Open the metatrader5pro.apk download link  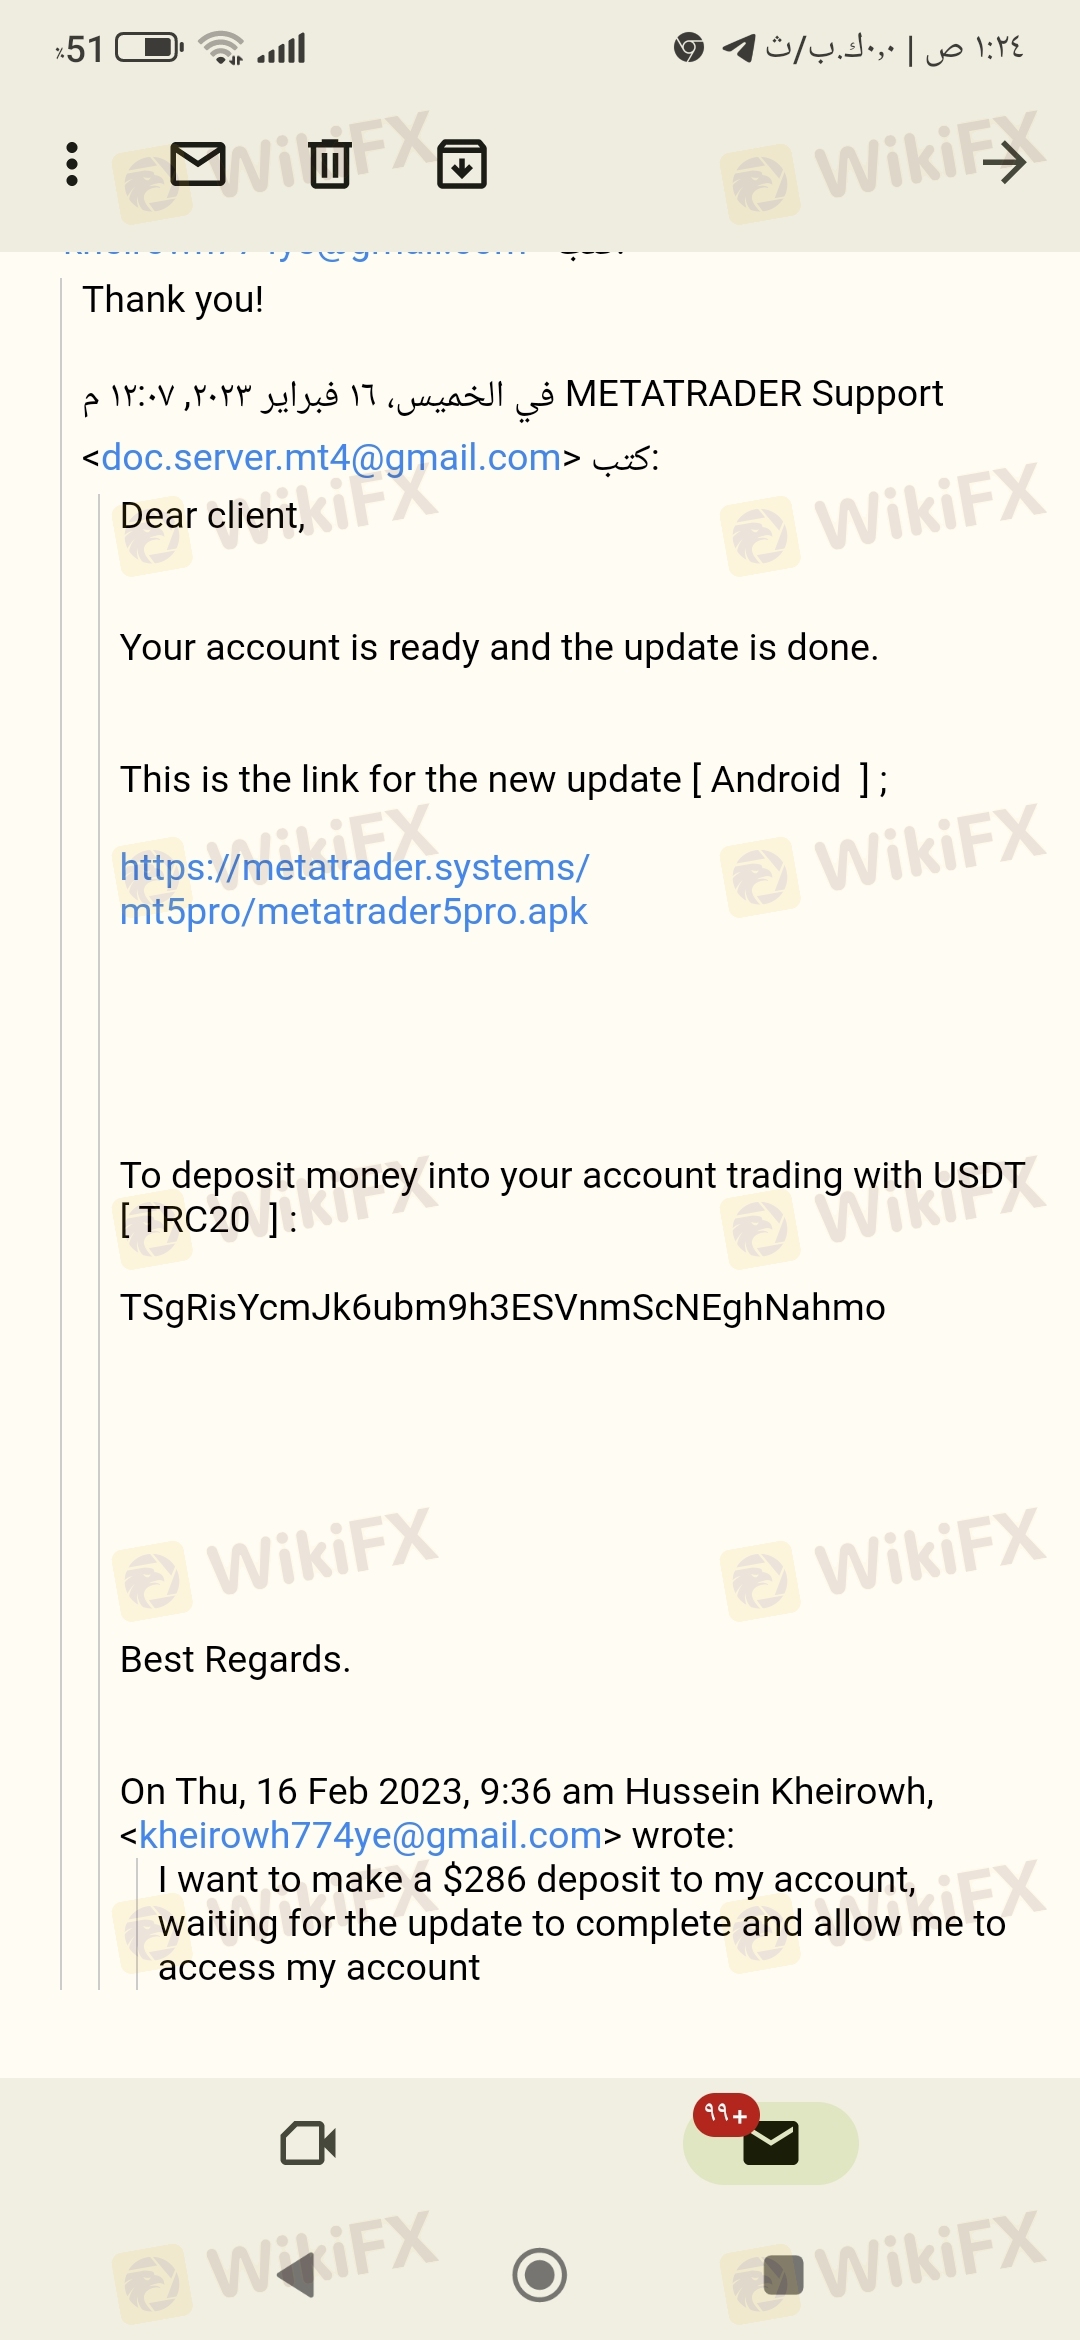(355, 889)
